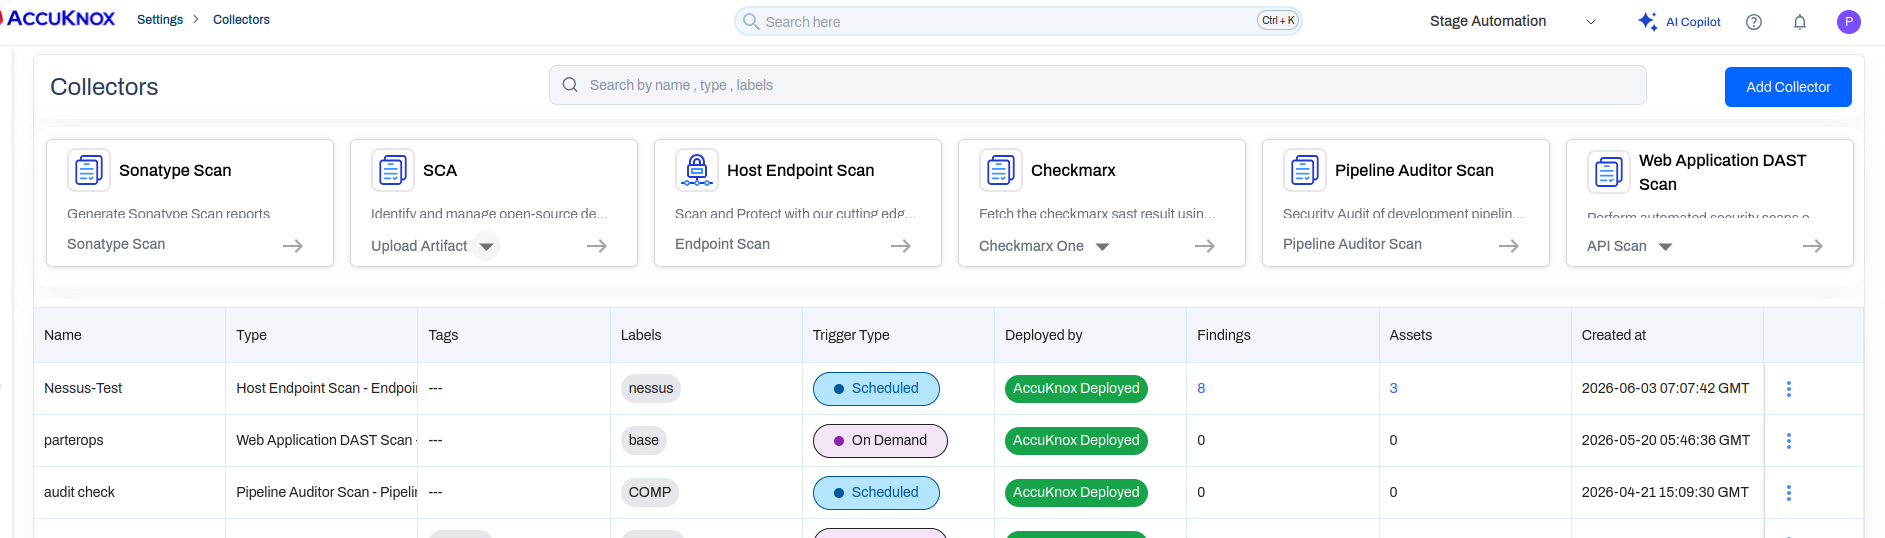Click the 2026-05-20 05:46:36 GMT timestamp
This screenshot has width=1885, height=538.
(x=1666, y=440)
